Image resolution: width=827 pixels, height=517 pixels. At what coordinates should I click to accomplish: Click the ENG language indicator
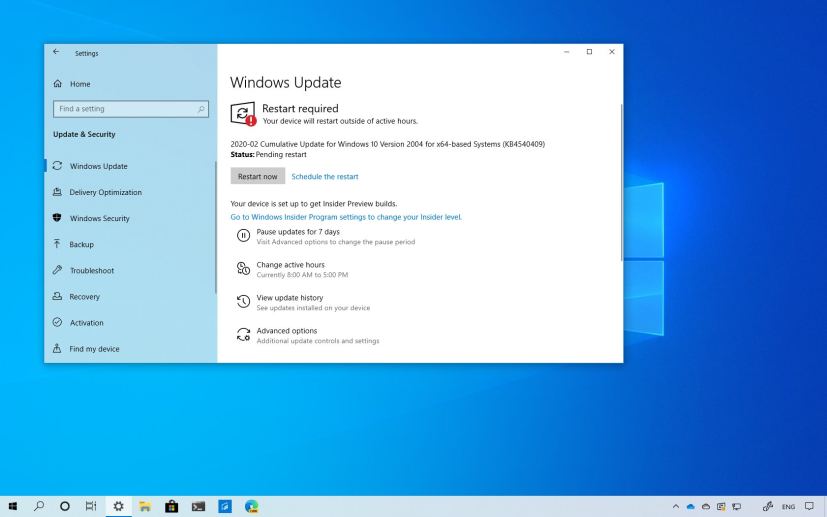tap(788, 507)
